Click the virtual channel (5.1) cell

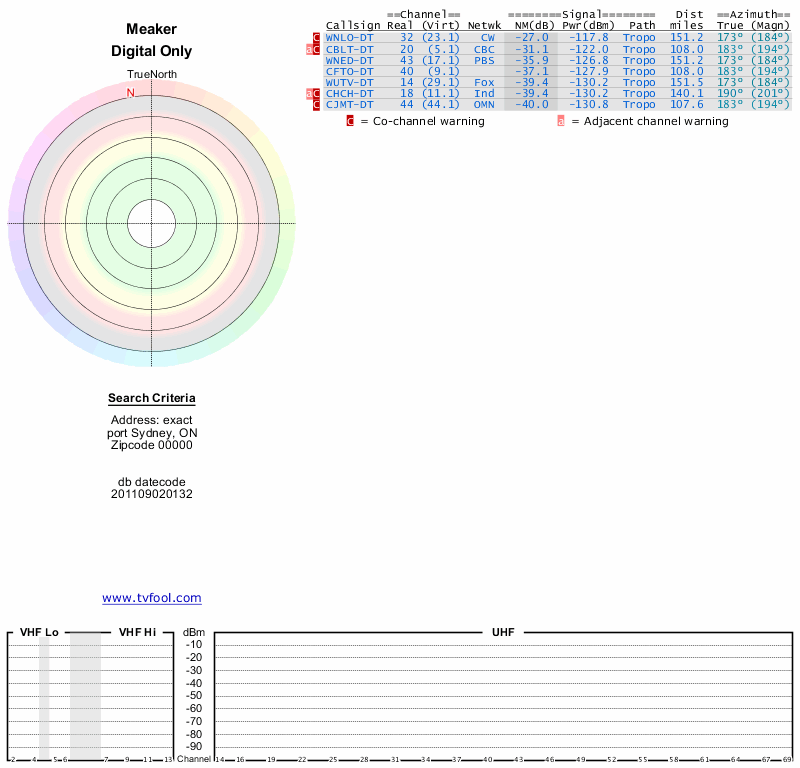coord(444,49)
